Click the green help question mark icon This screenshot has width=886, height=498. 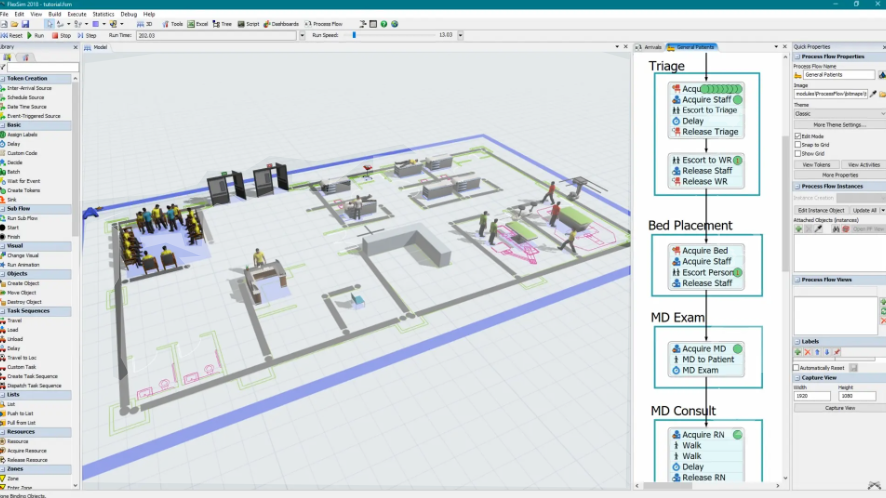point(384,24)
